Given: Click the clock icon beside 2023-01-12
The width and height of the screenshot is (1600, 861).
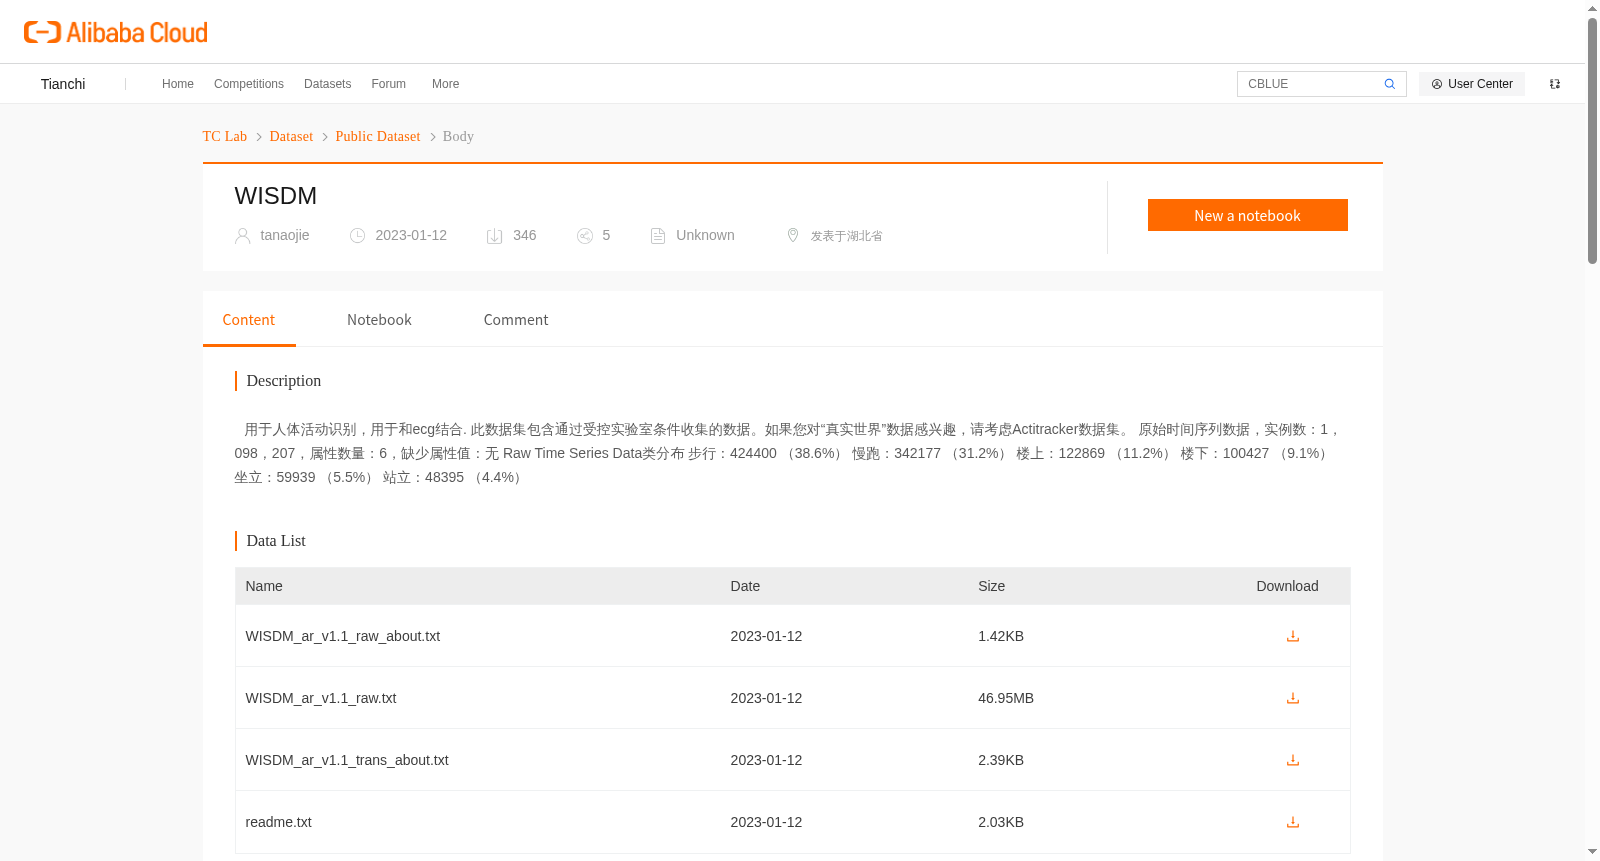Looking at the screenshot, I should (x=357, y=236).
